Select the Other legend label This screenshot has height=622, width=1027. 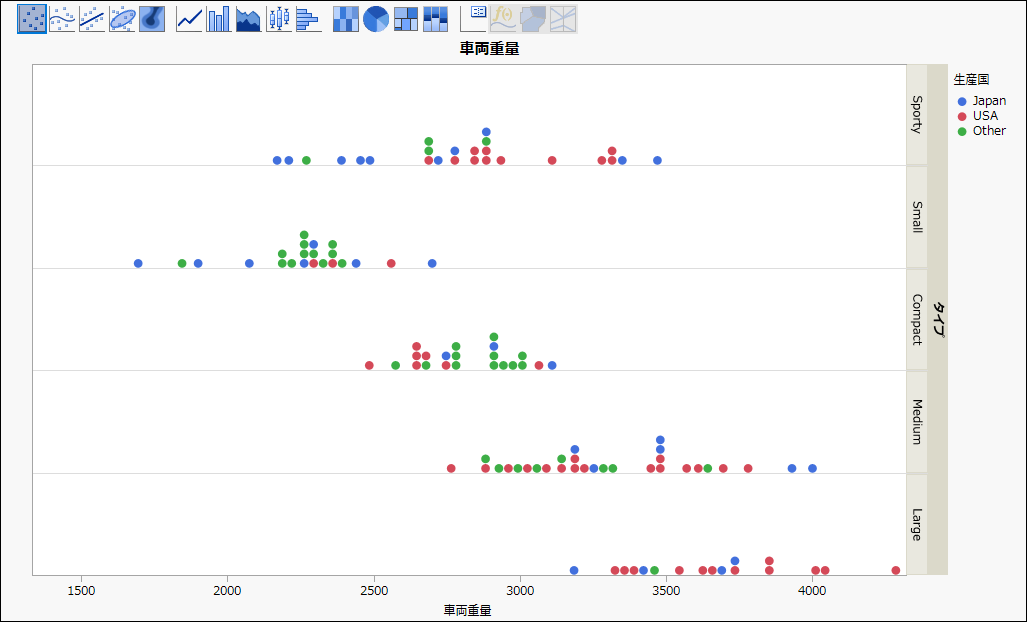coord(989,131)
